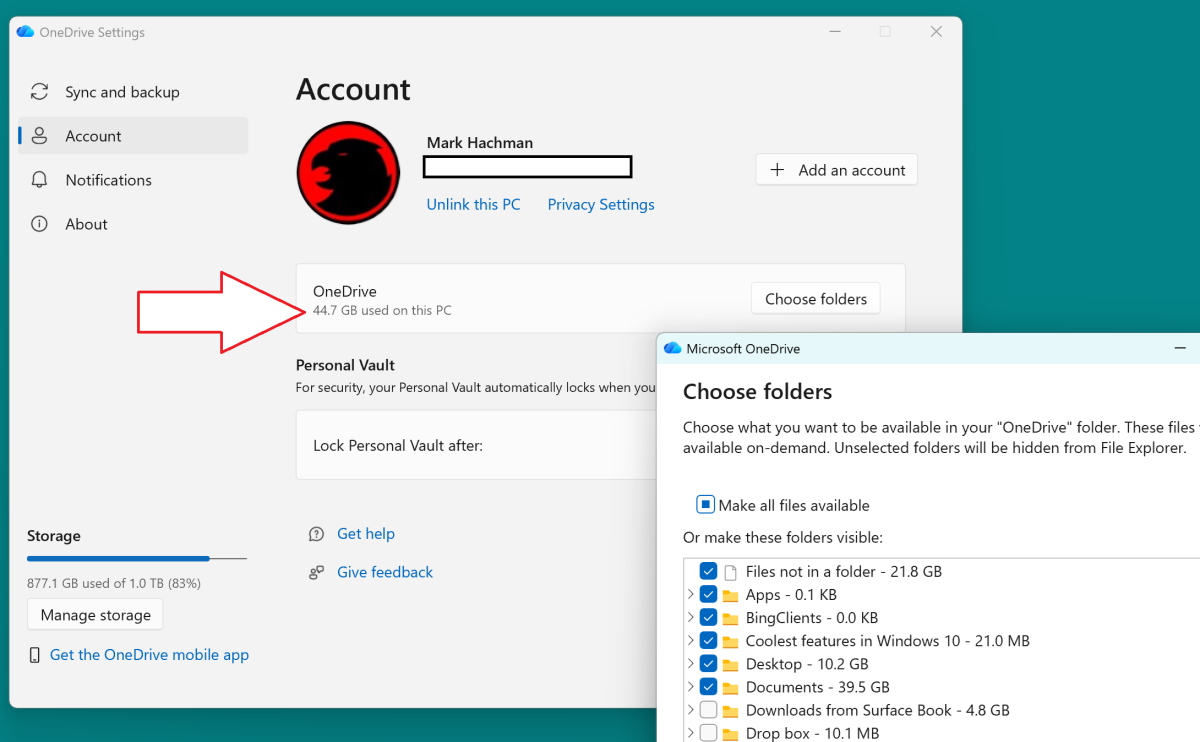Click the plus icon on Add an account
Image resolution: width=1200 pixels, height=742 pixels.
pyautogui.click(x=777, y=170)
